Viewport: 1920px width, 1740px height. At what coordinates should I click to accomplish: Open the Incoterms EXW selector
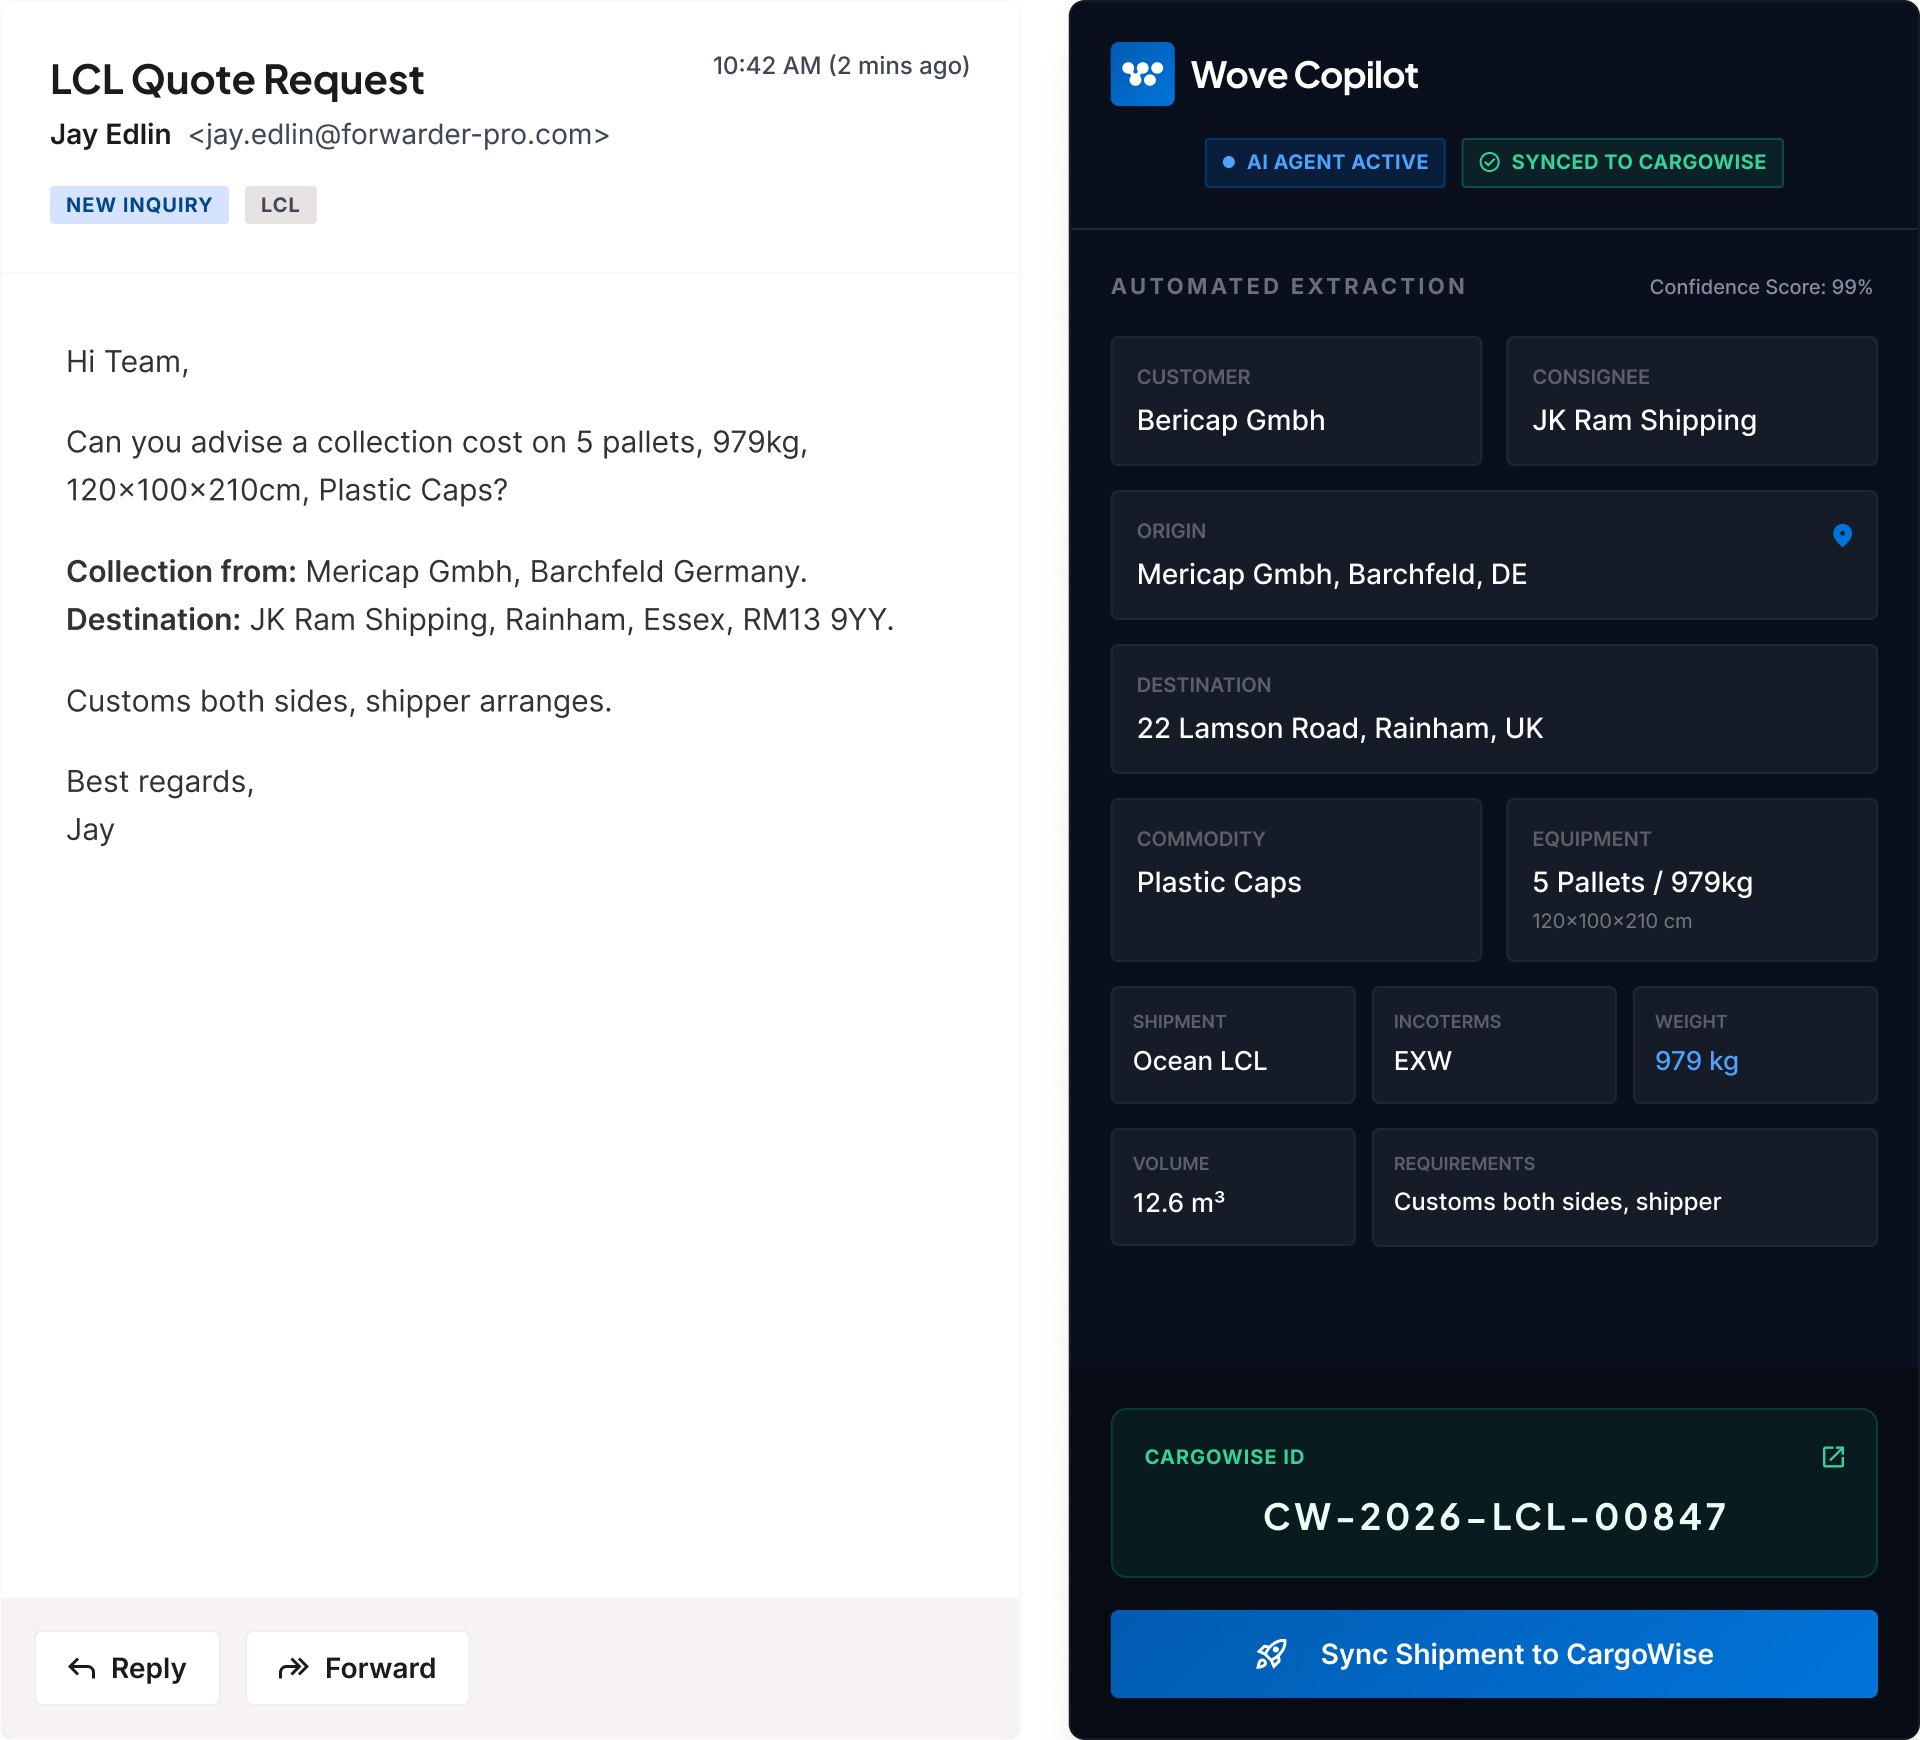(x=1493, y=1044)
